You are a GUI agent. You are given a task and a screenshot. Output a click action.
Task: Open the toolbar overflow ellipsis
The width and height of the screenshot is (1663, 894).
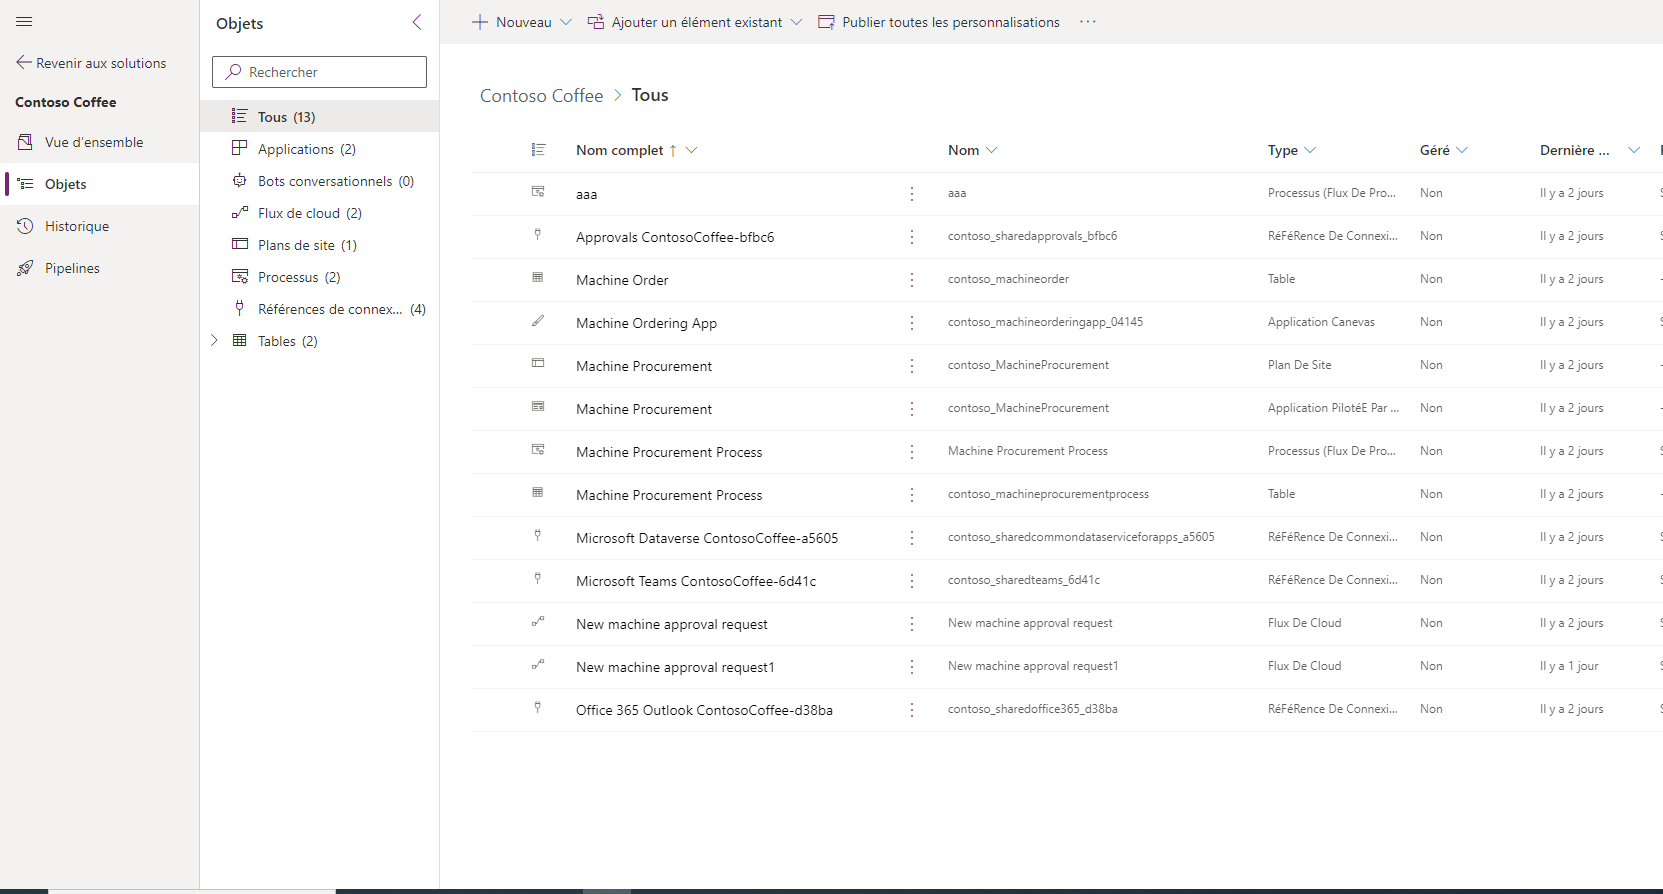coord(1088,22)
